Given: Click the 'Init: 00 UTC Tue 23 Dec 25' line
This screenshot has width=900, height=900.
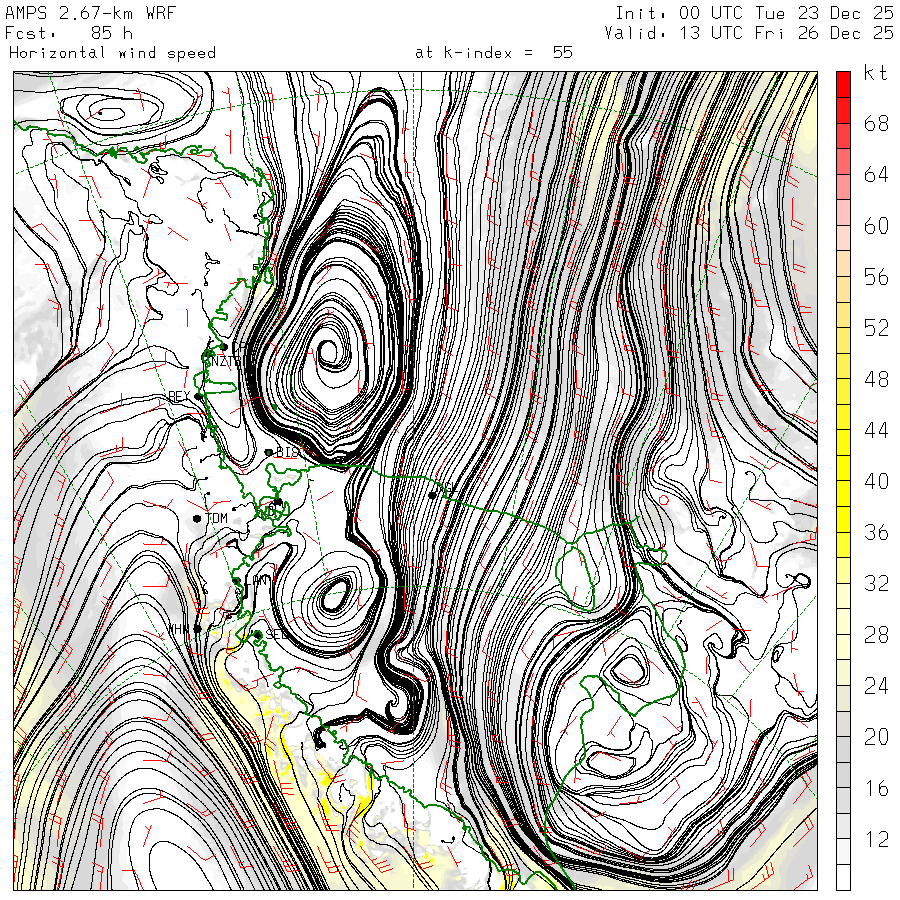Looking at the screenshot, I should coord(754,13).
